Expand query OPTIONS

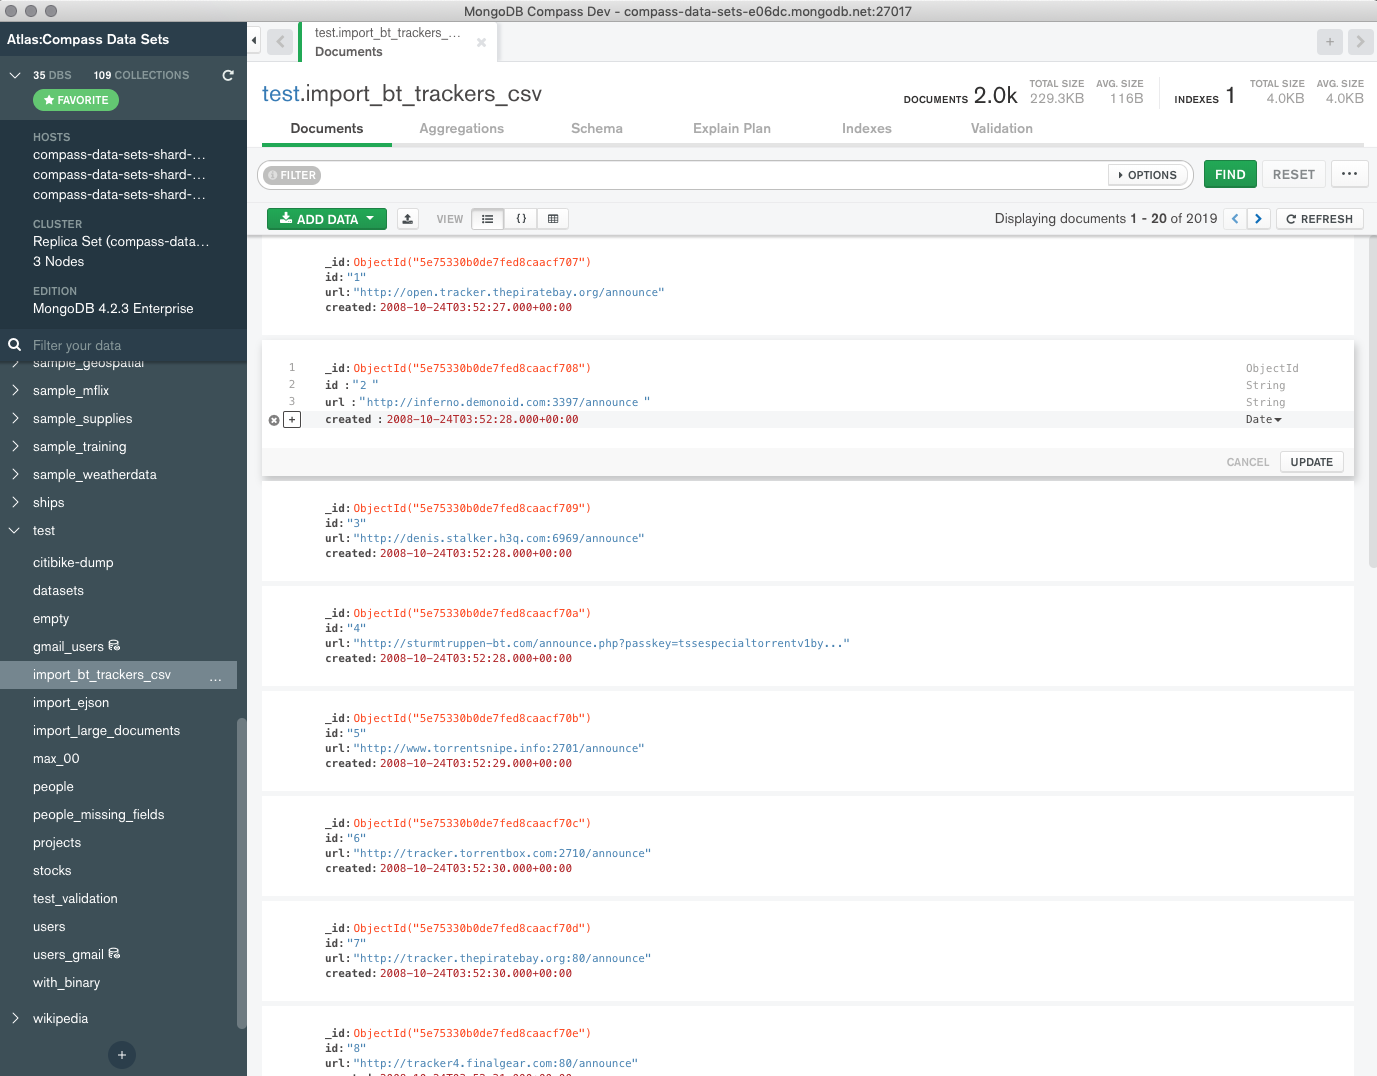[1147, 175]
